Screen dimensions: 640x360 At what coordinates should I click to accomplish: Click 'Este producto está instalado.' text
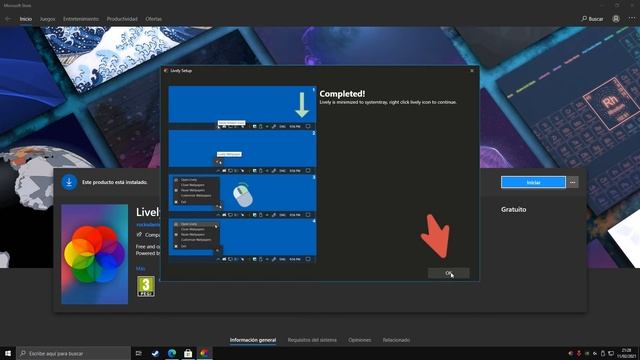coord(115,182)
